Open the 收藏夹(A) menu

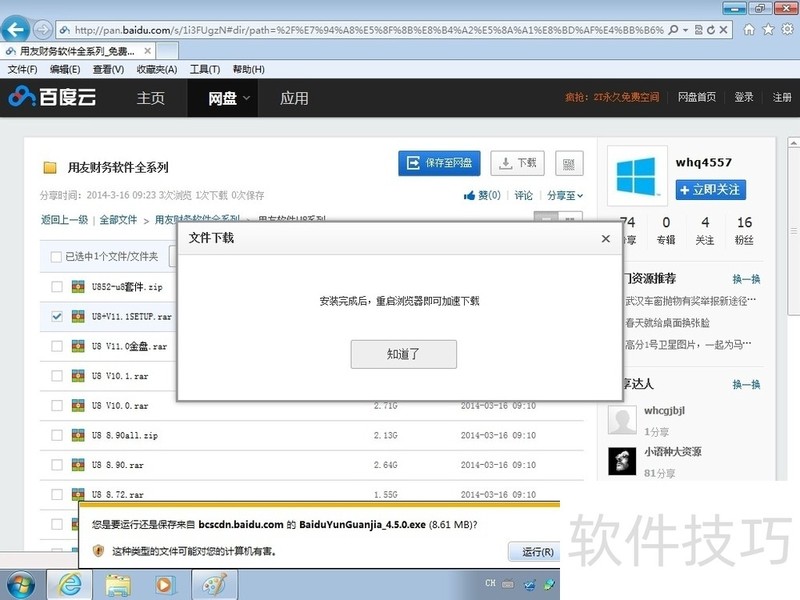click(x=156, y=70)
